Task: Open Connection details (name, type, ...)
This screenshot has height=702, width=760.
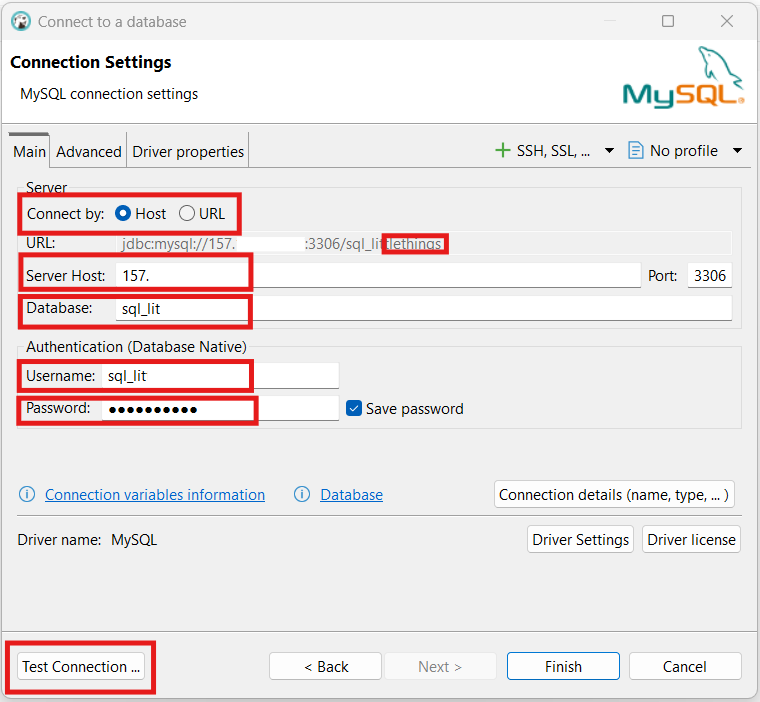Action: [614, 495]
